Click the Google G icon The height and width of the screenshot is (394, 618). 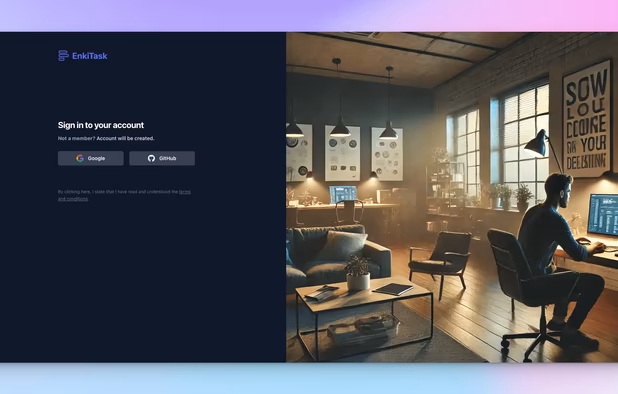(80, 158)
